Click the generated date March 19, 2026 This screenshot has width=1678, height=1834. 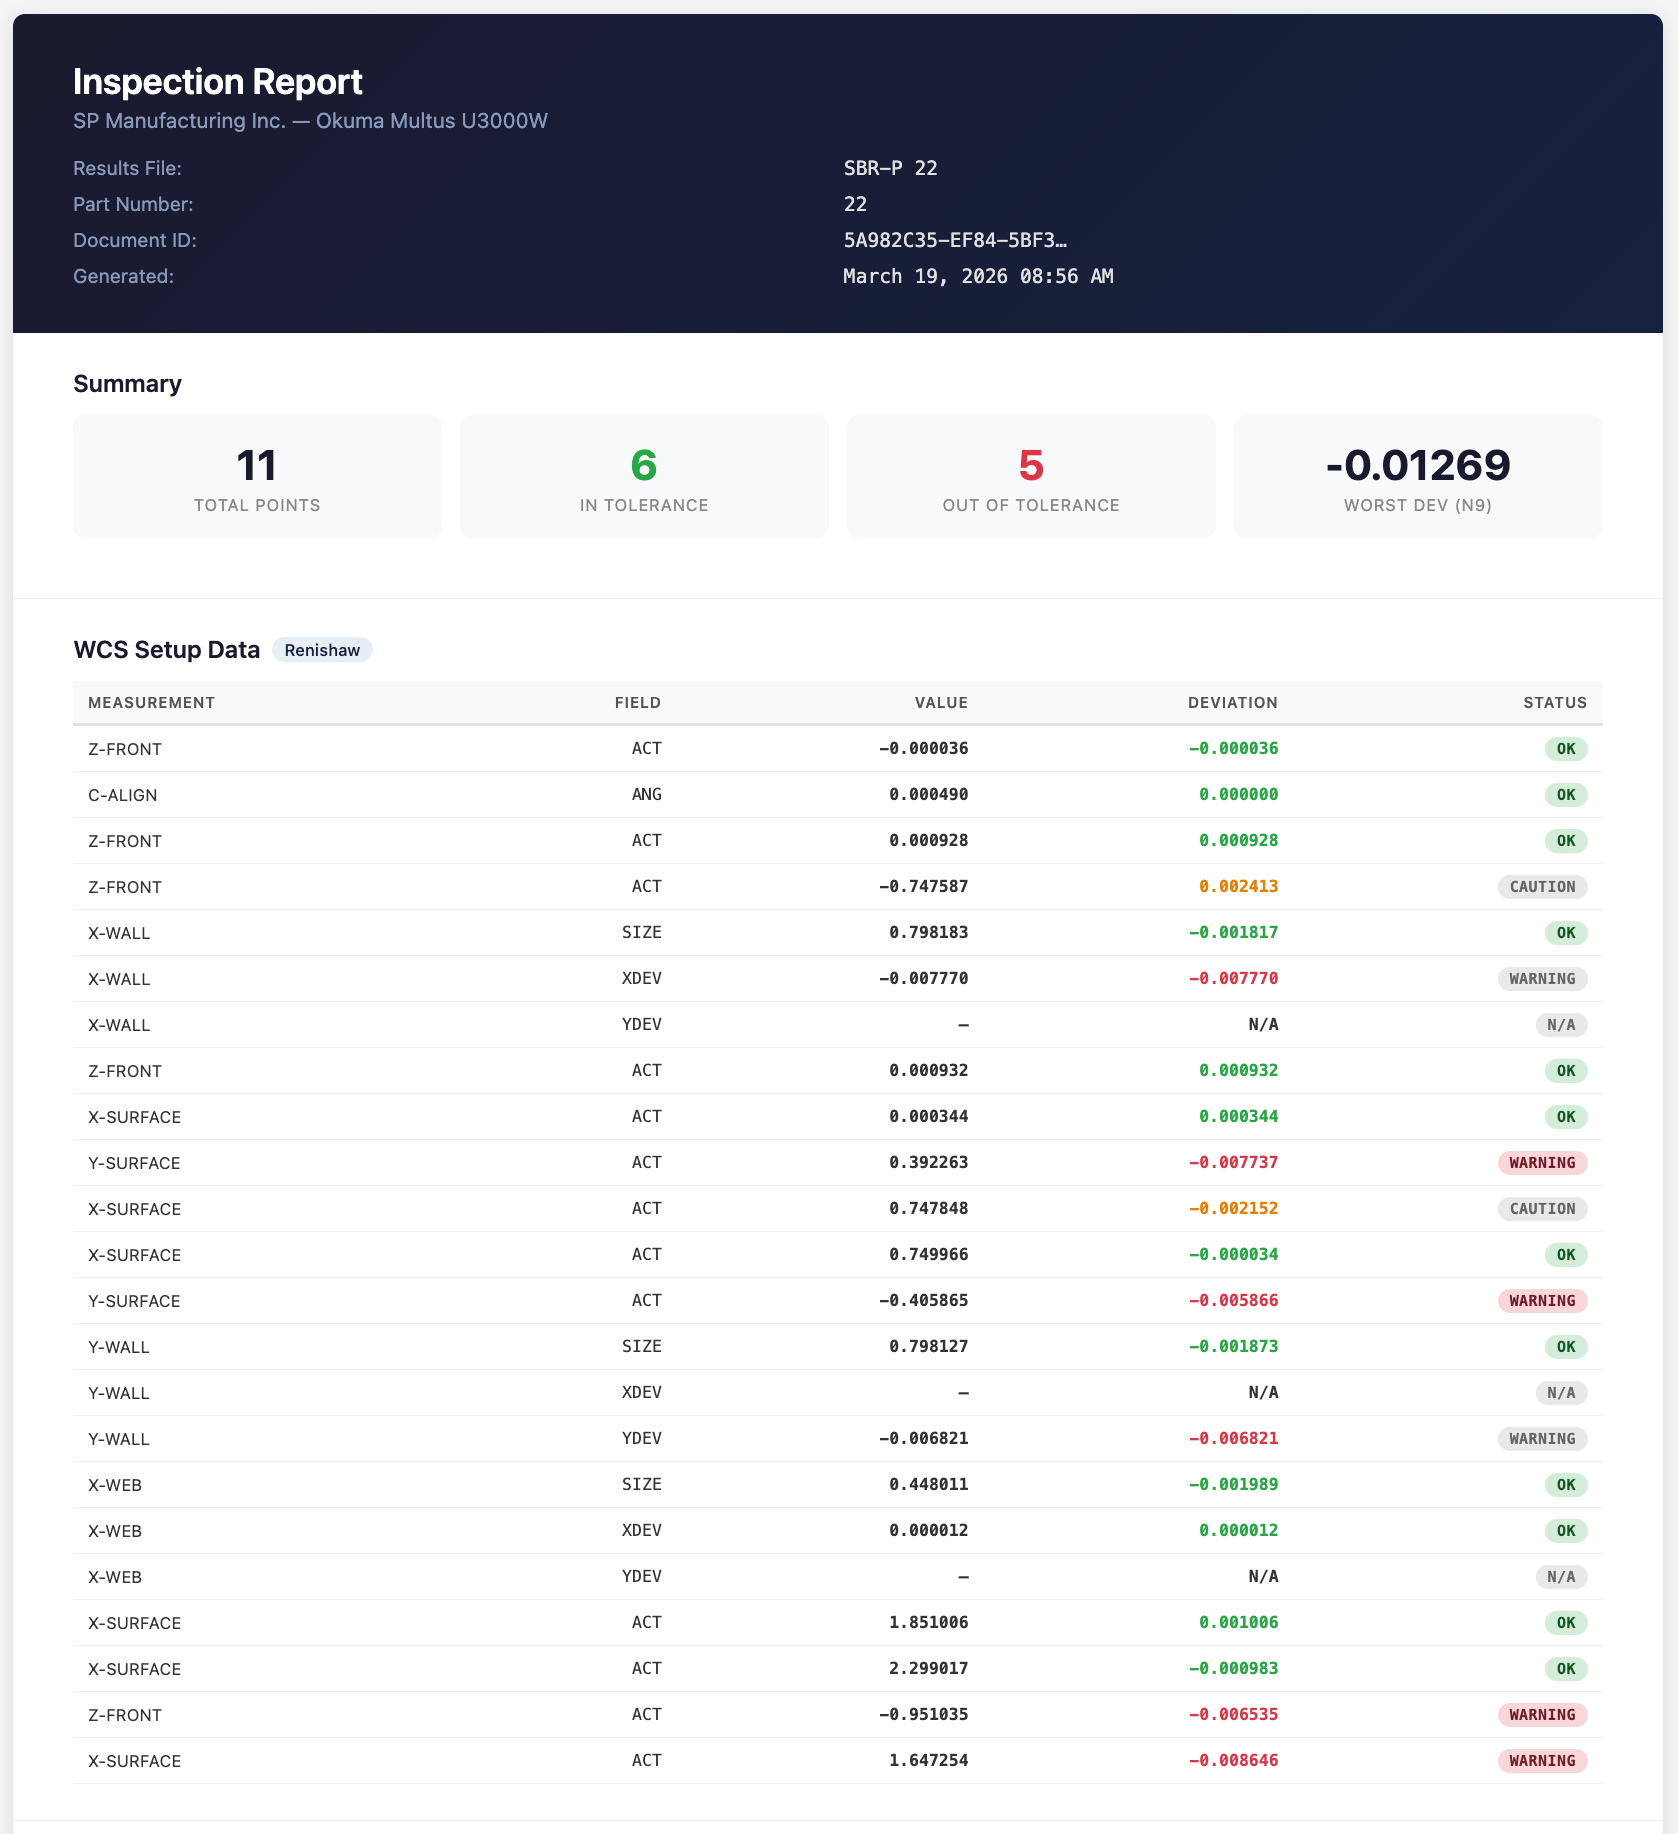coord(977,276)
